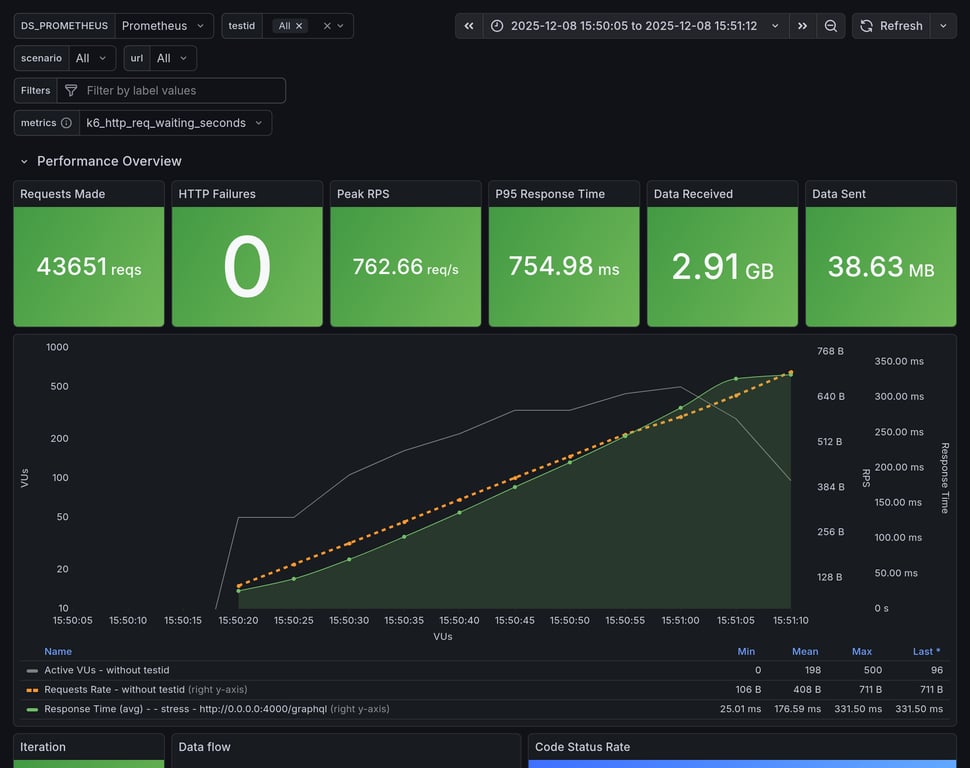Click the clock icon in time picker
This screenshot has height=768, width=970.
(x=497, y=25)
